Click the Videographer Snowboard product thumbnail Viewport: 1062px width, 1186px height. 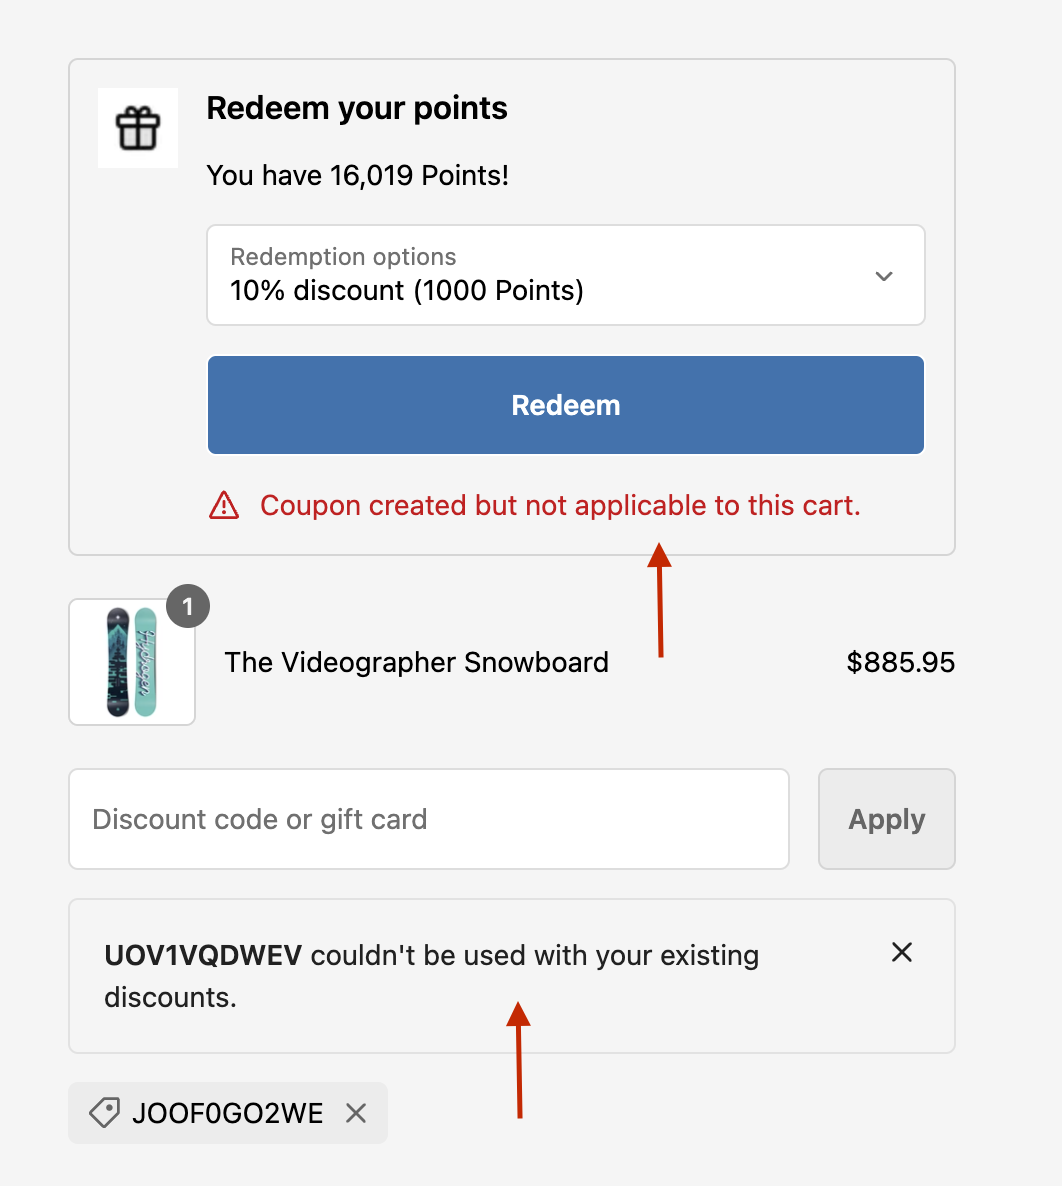coord(131,661)
